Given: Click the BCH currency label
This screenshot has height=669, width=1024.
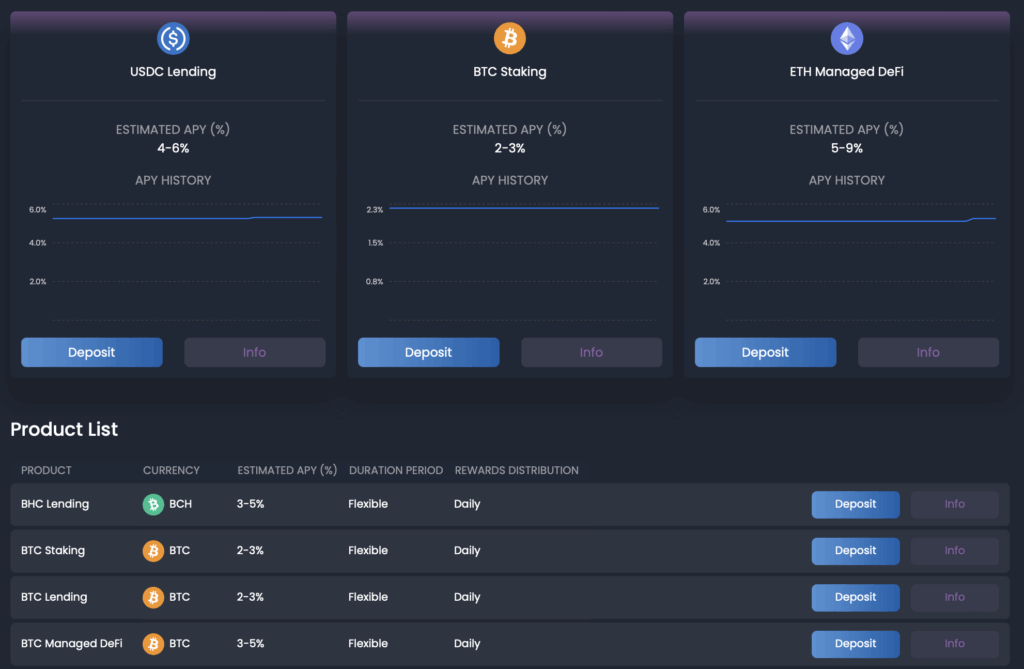Looking at the screenshot, I should (180, 504).
